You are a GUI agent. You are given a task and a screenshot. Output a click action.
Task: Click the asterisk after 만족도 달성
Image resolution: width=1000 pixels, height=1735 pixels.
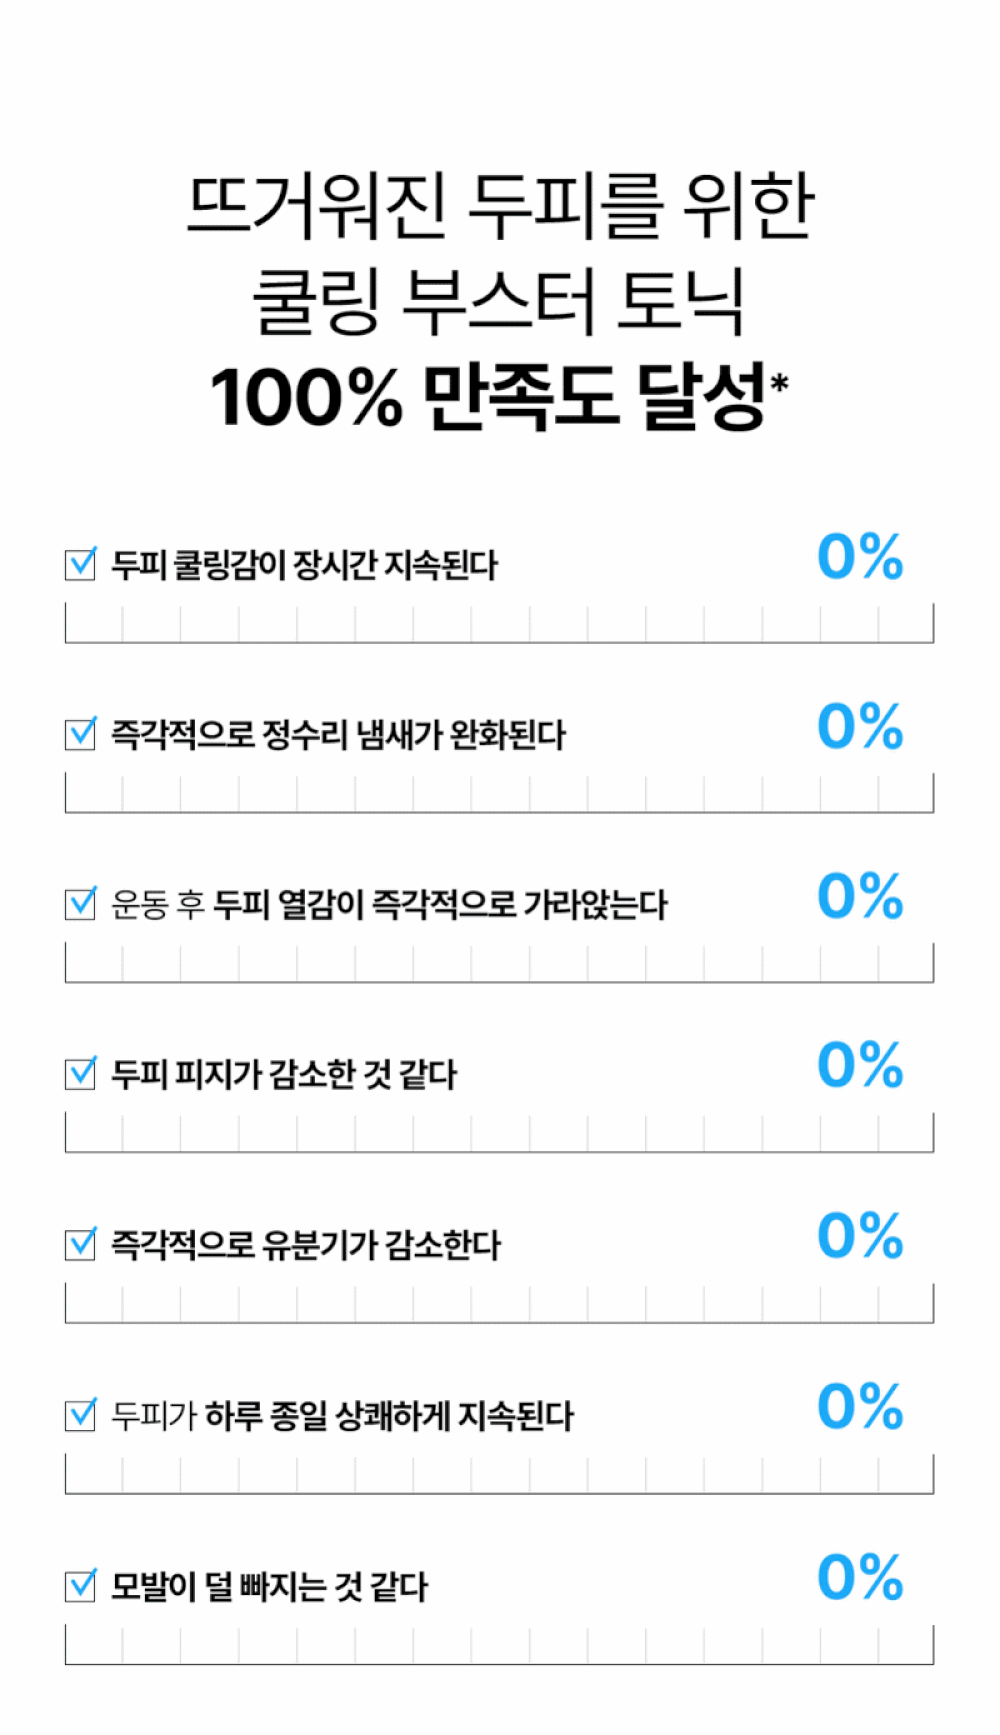pos(780,382)
